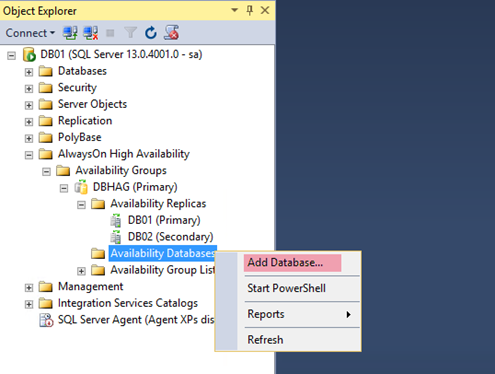
Task: Click the Activity Monitor toolbar icon
Action: [x=171, y=33]
